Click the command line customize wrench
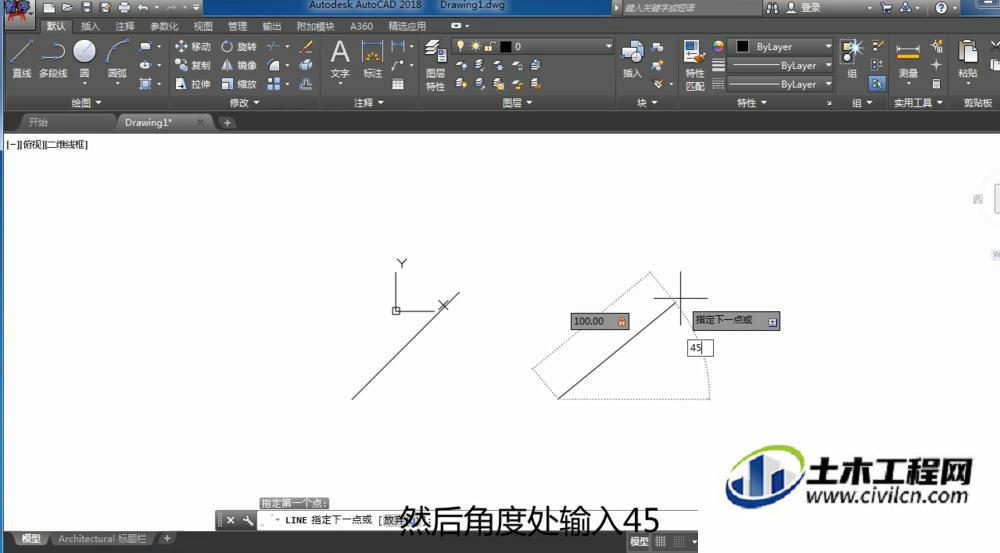Image resolution: width=1000 pixels, height=553 pixels. tap(247, 520)
